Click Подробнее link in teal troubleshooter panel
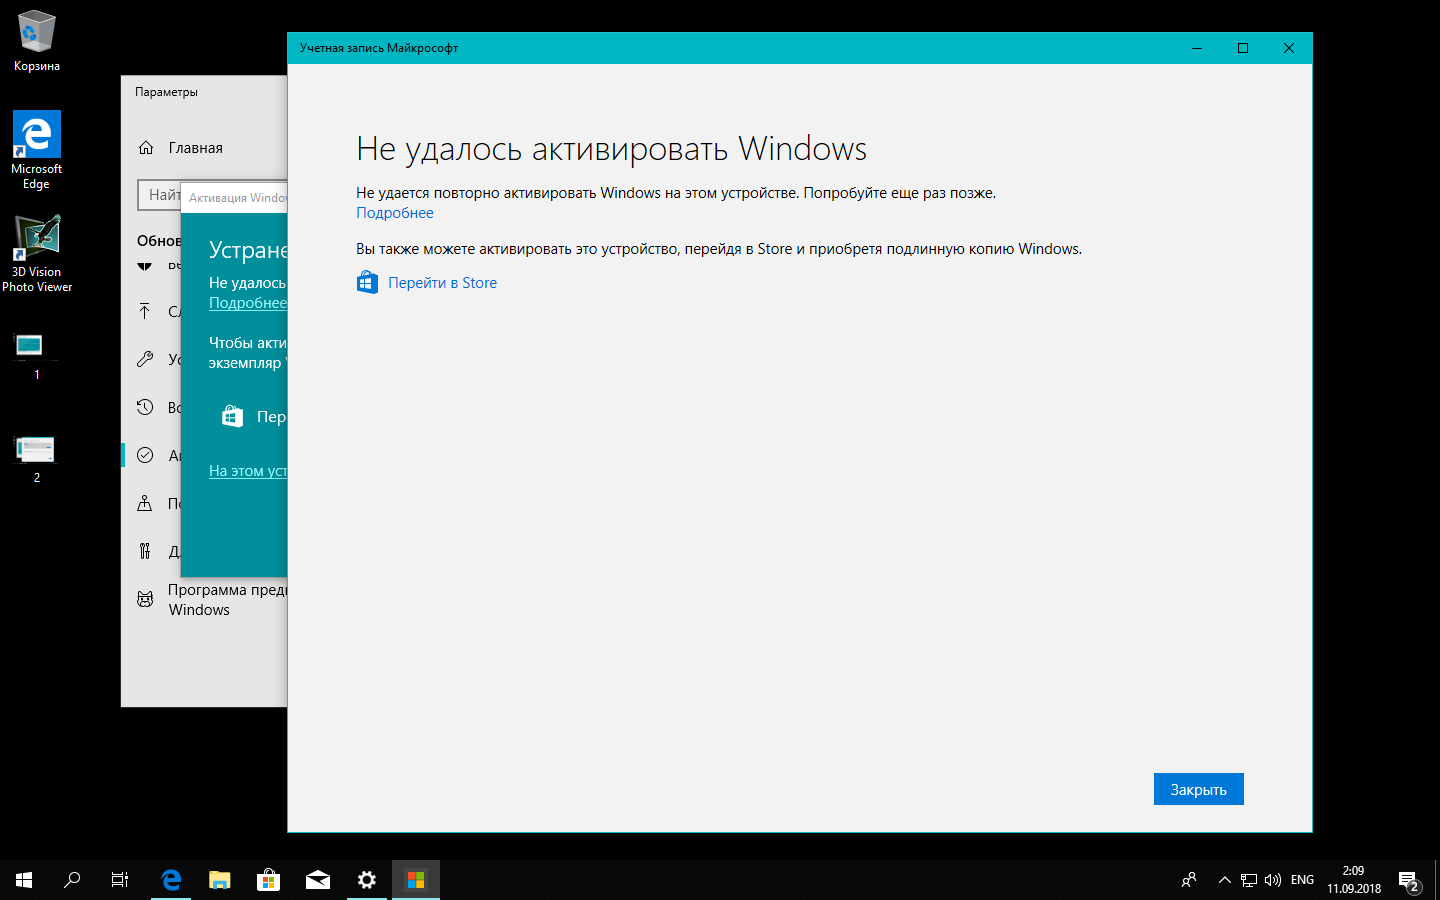1440x900 pixels. pyautogui.click(x=248, y=303)
